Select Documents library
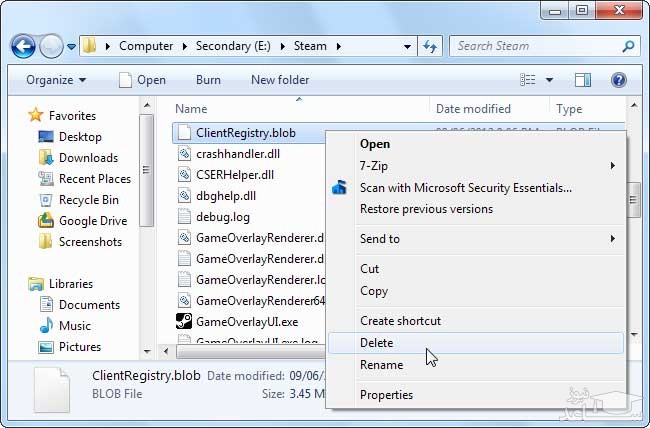 [x=80, y=304]
